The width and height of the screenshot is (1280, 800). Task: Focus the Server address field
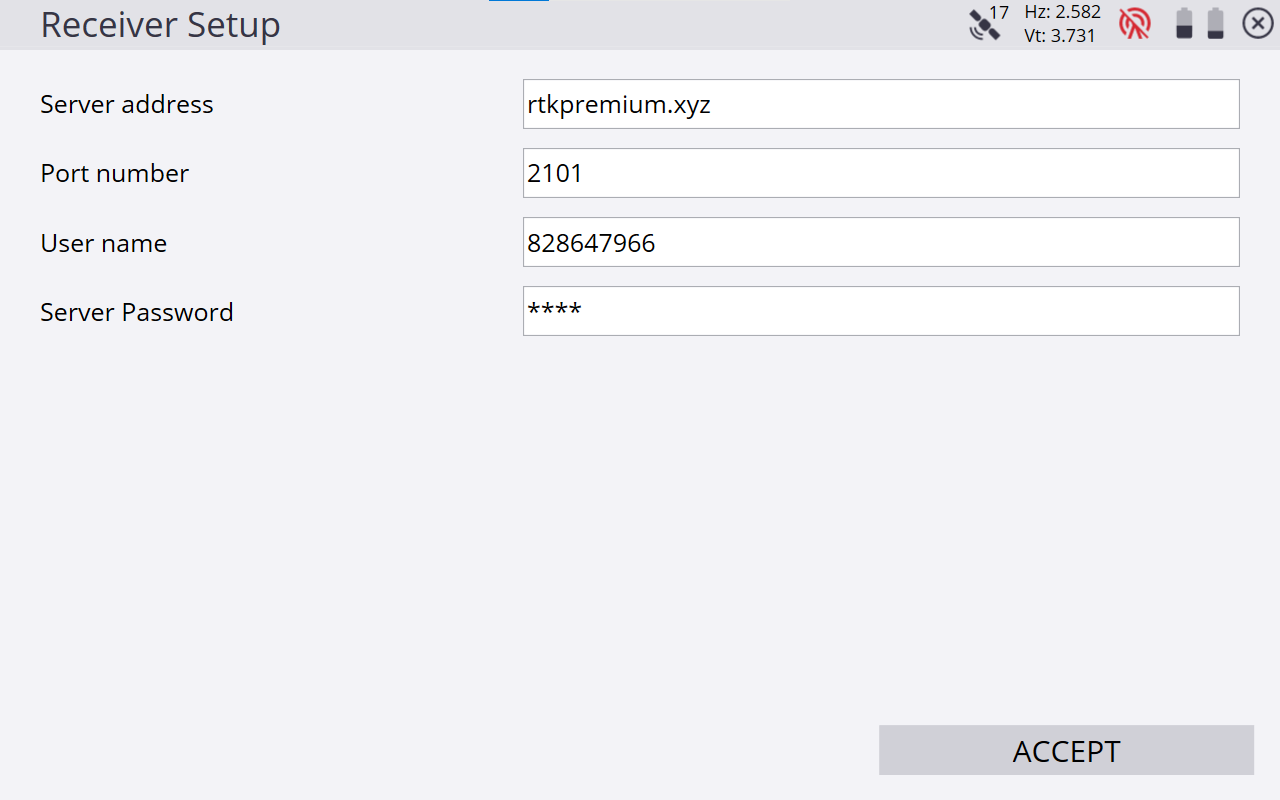pyautogui.click(x=880, y=104)
